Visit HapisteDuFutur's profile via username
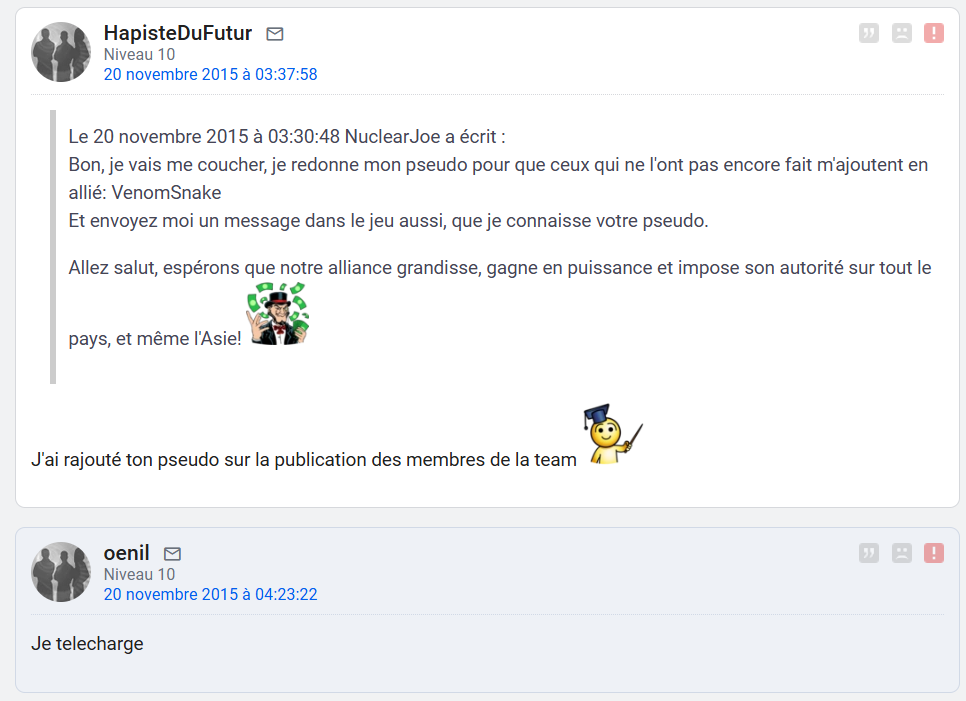 177,33
